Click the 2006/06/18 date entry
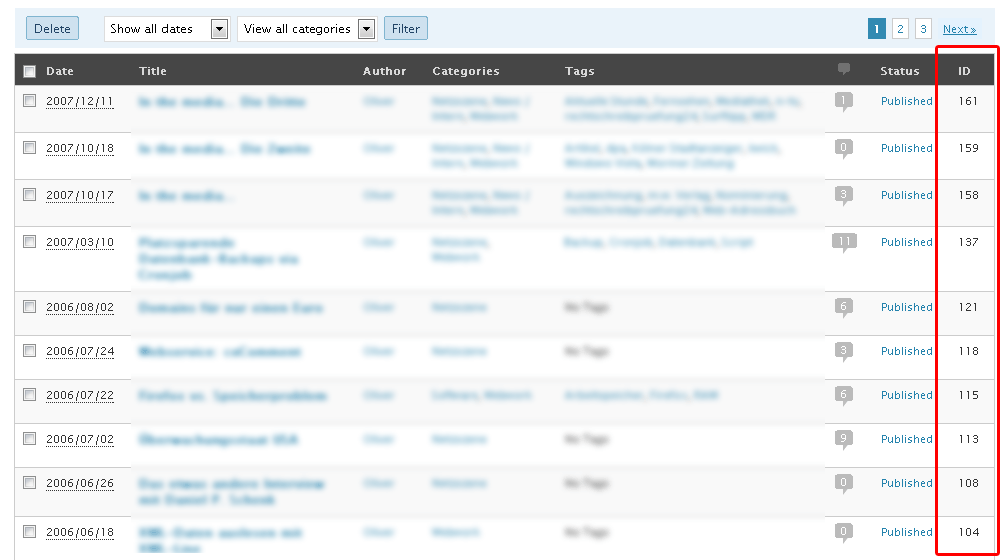Viewport: 1001px width, 560px height. [x=80, y=532]
